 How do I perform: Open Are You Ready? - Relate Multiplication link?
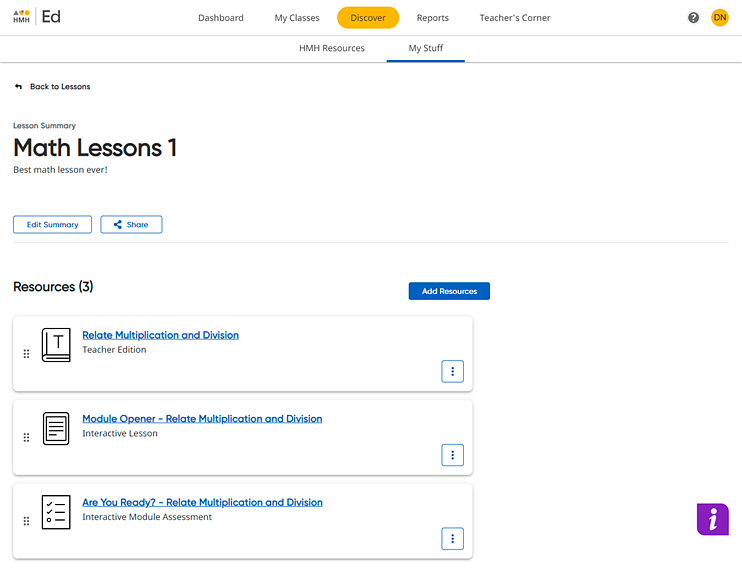point(203,503)
